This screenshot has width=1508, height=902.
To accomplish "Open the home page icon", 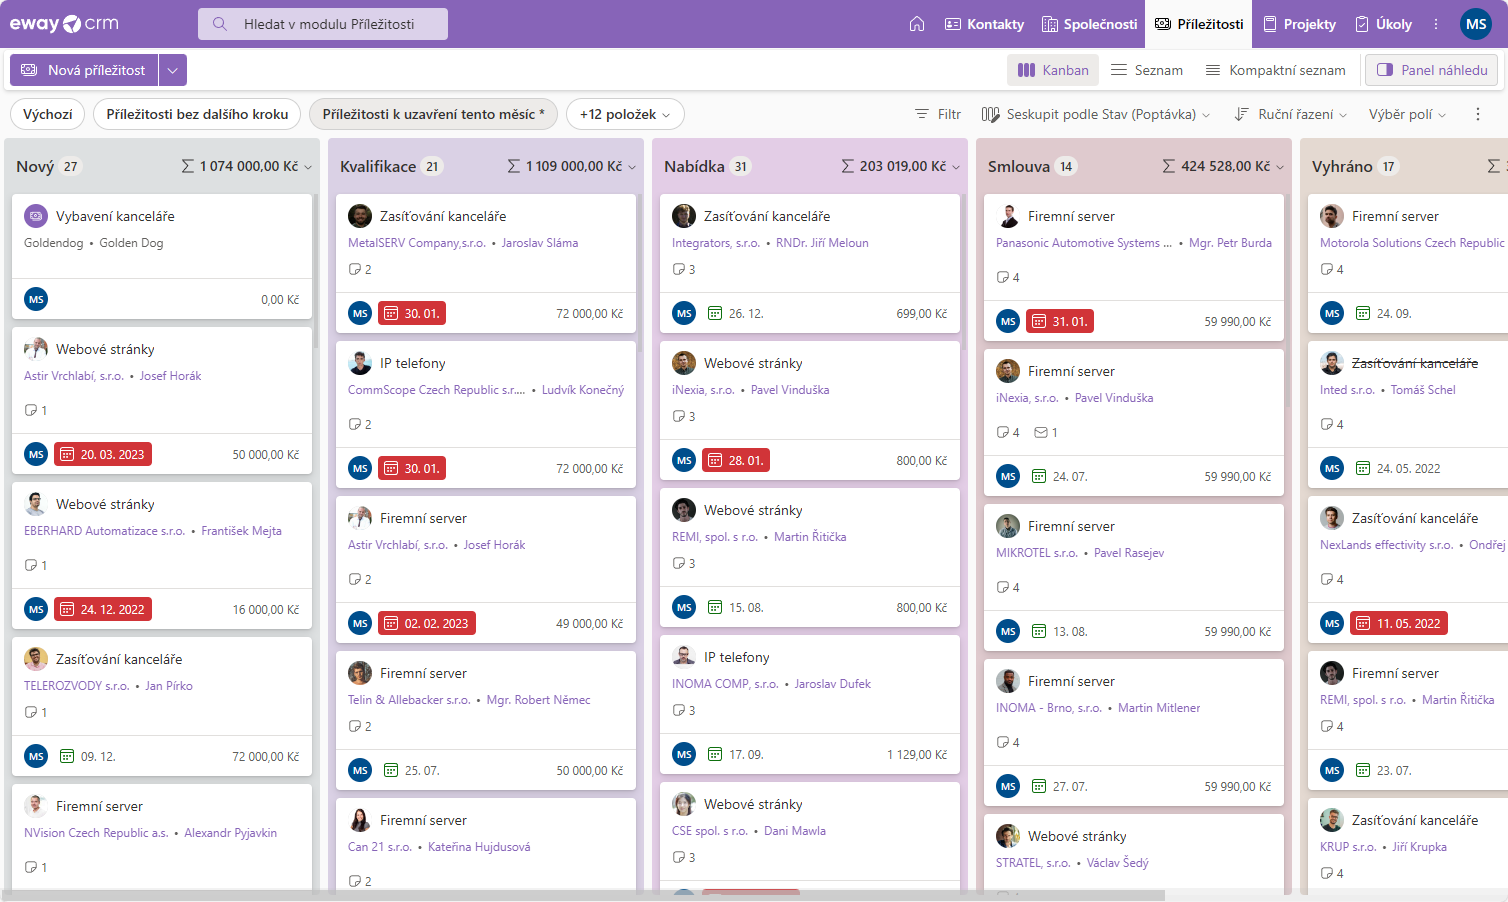I will coord(916,24).
